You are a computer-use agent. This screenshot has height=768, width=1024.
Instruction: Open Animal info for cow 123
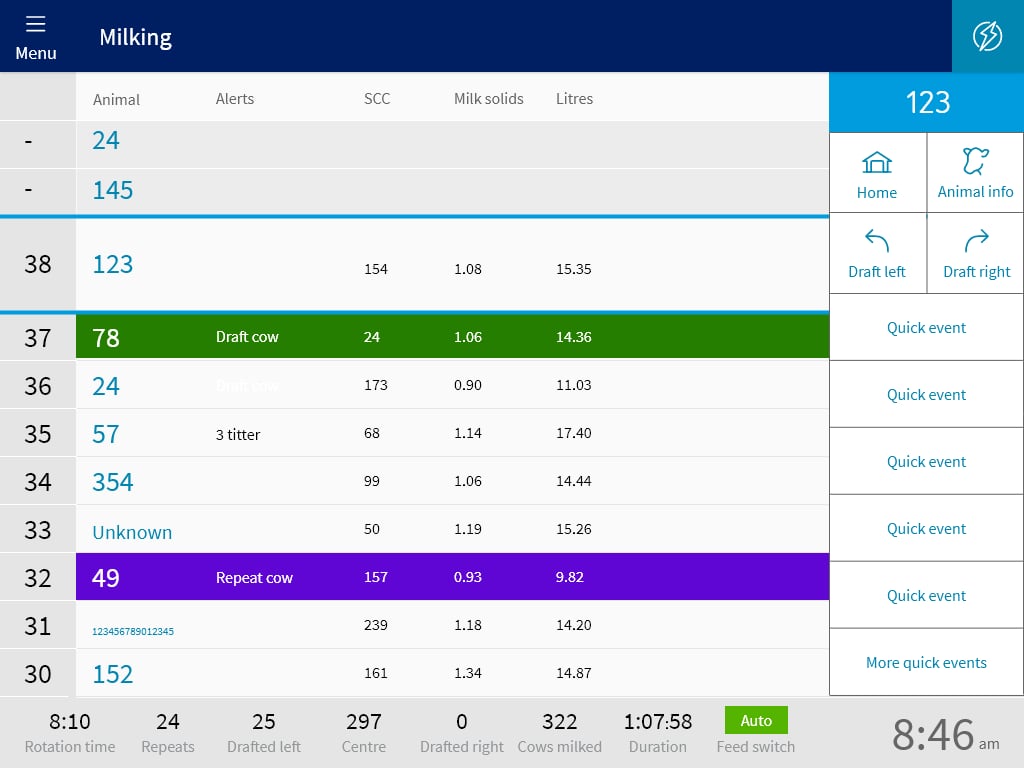[975, 172]
